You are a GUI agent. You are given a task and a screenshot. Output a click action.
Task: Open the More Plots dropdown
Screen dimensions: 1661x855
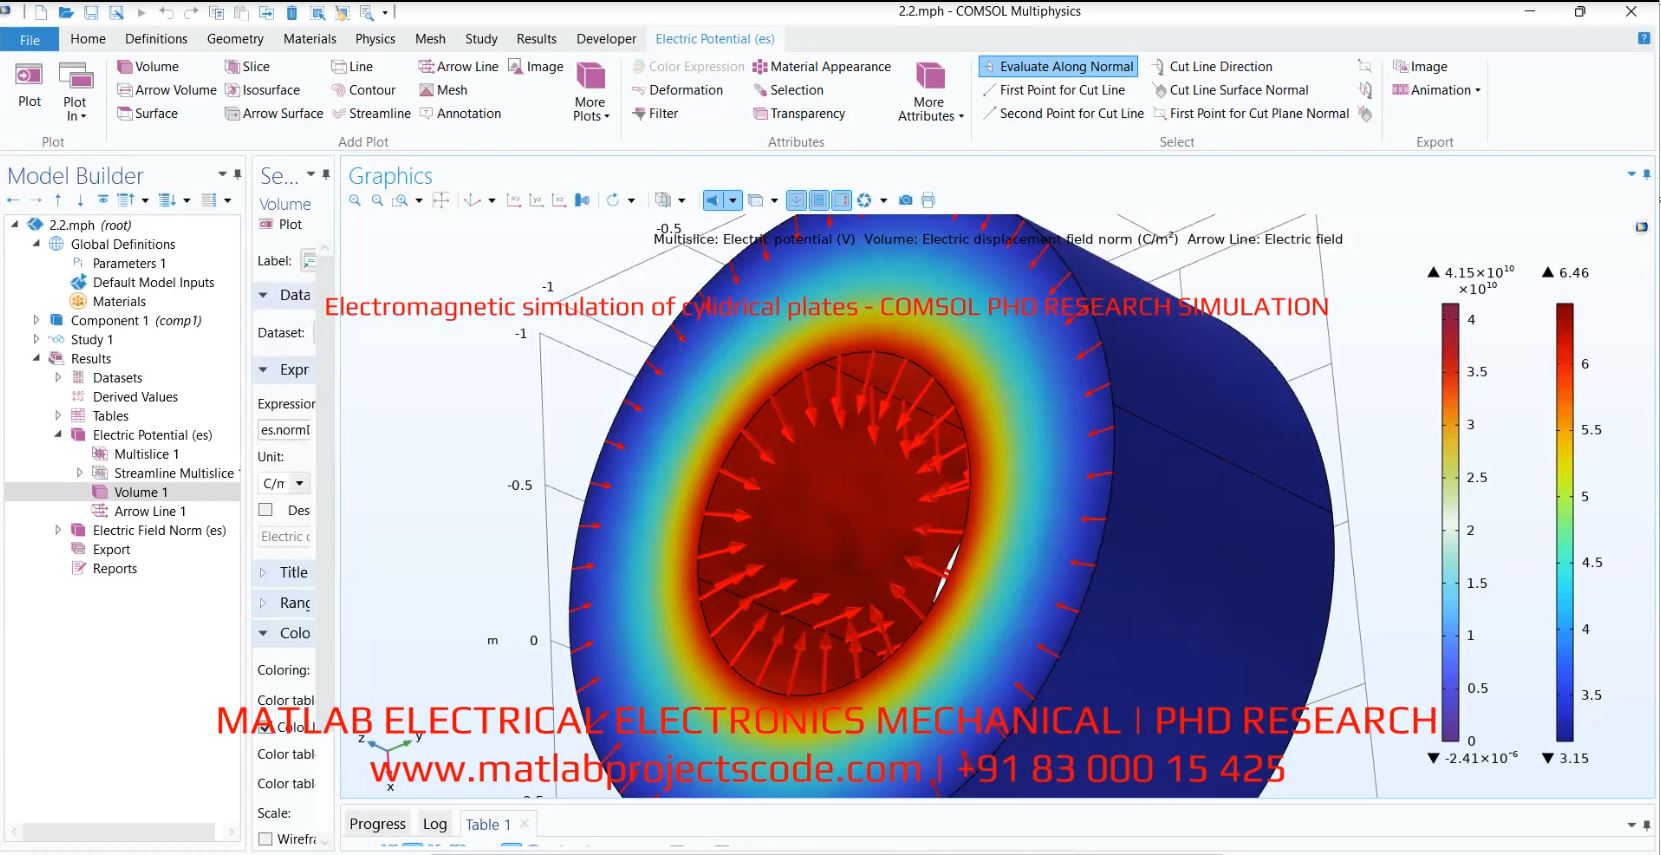tap(591, 92)
